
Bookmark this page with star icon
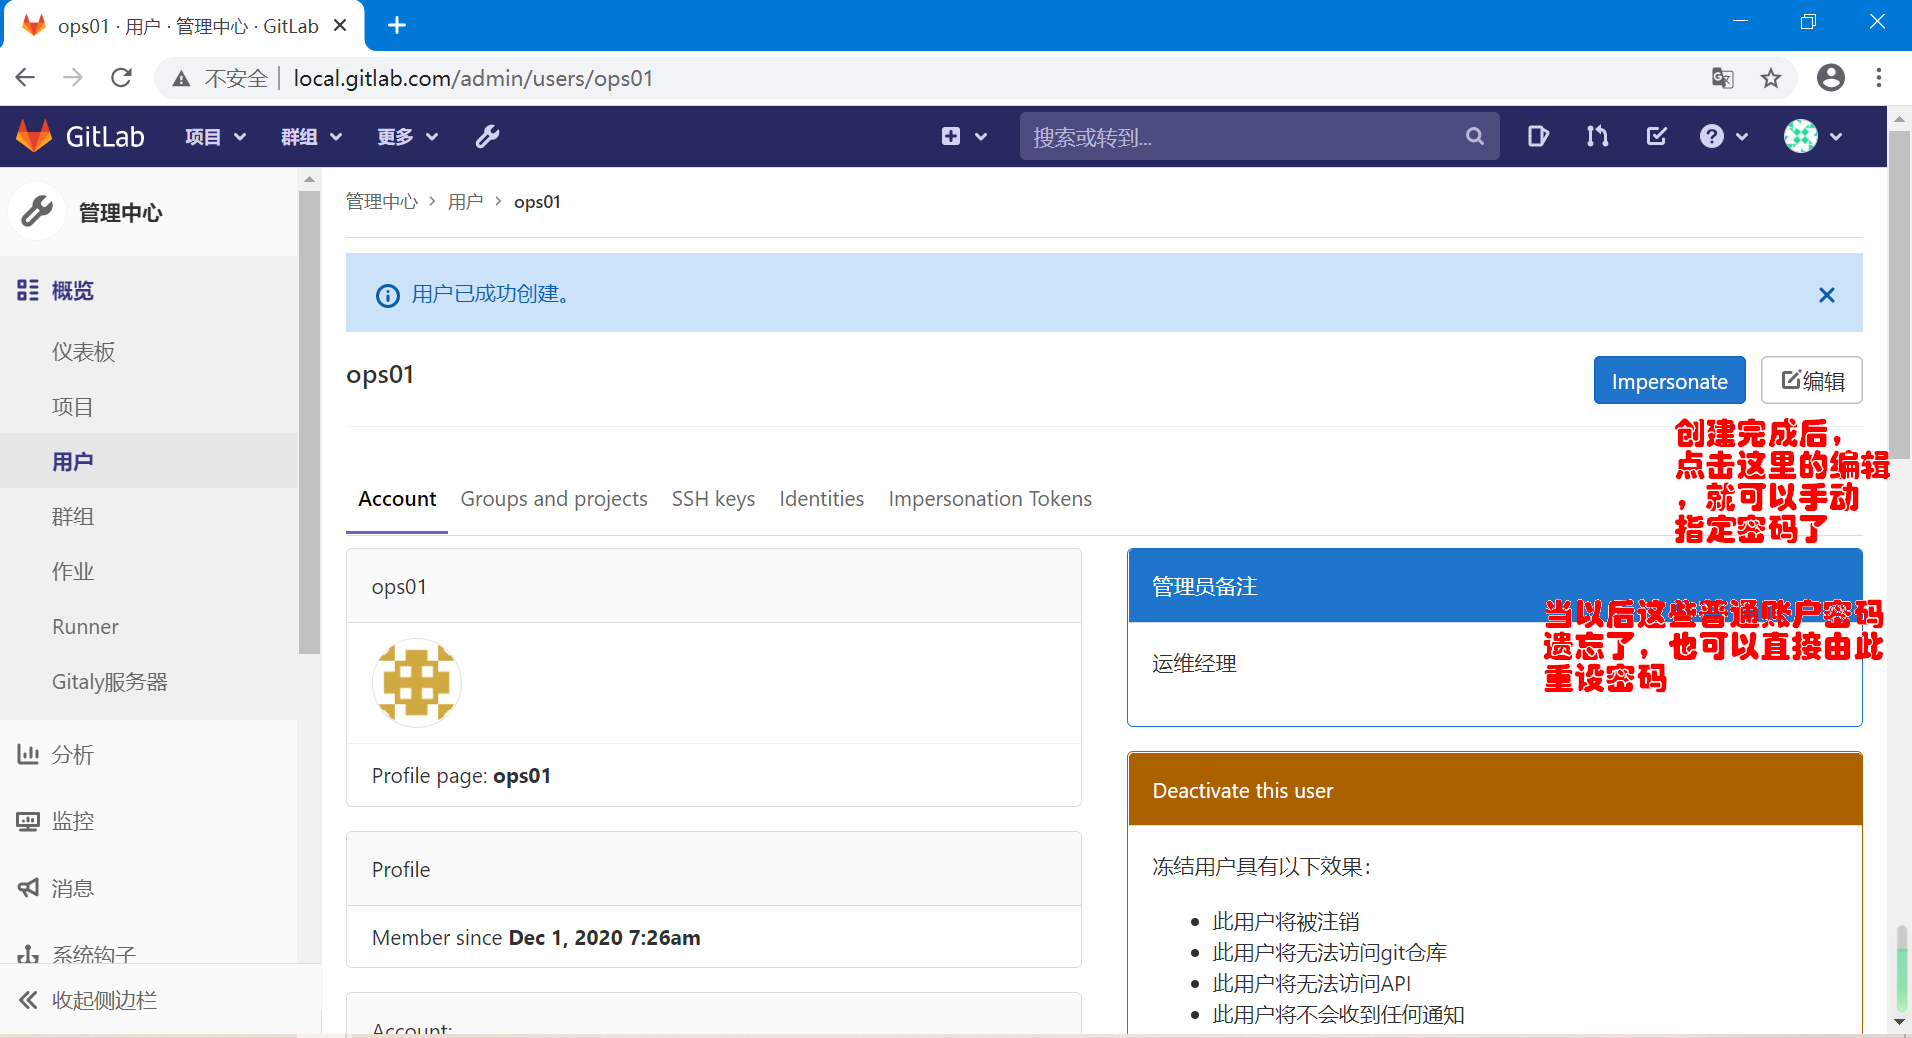pyautogui.click(x=1771, y=78)
